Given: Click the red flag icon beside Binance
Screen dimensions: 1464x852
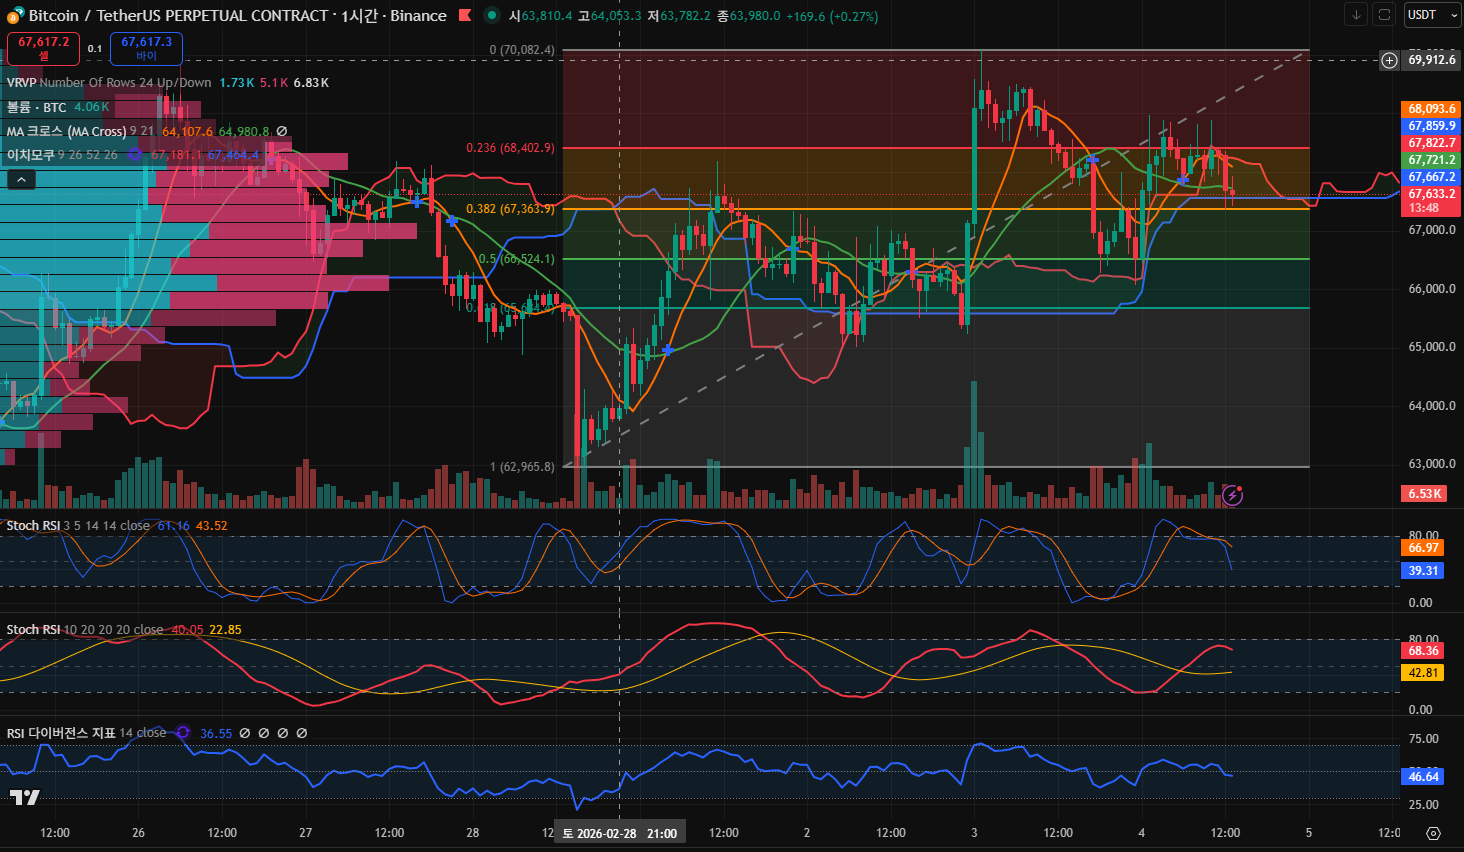Looking at the screenshot, I should [465, 15].
